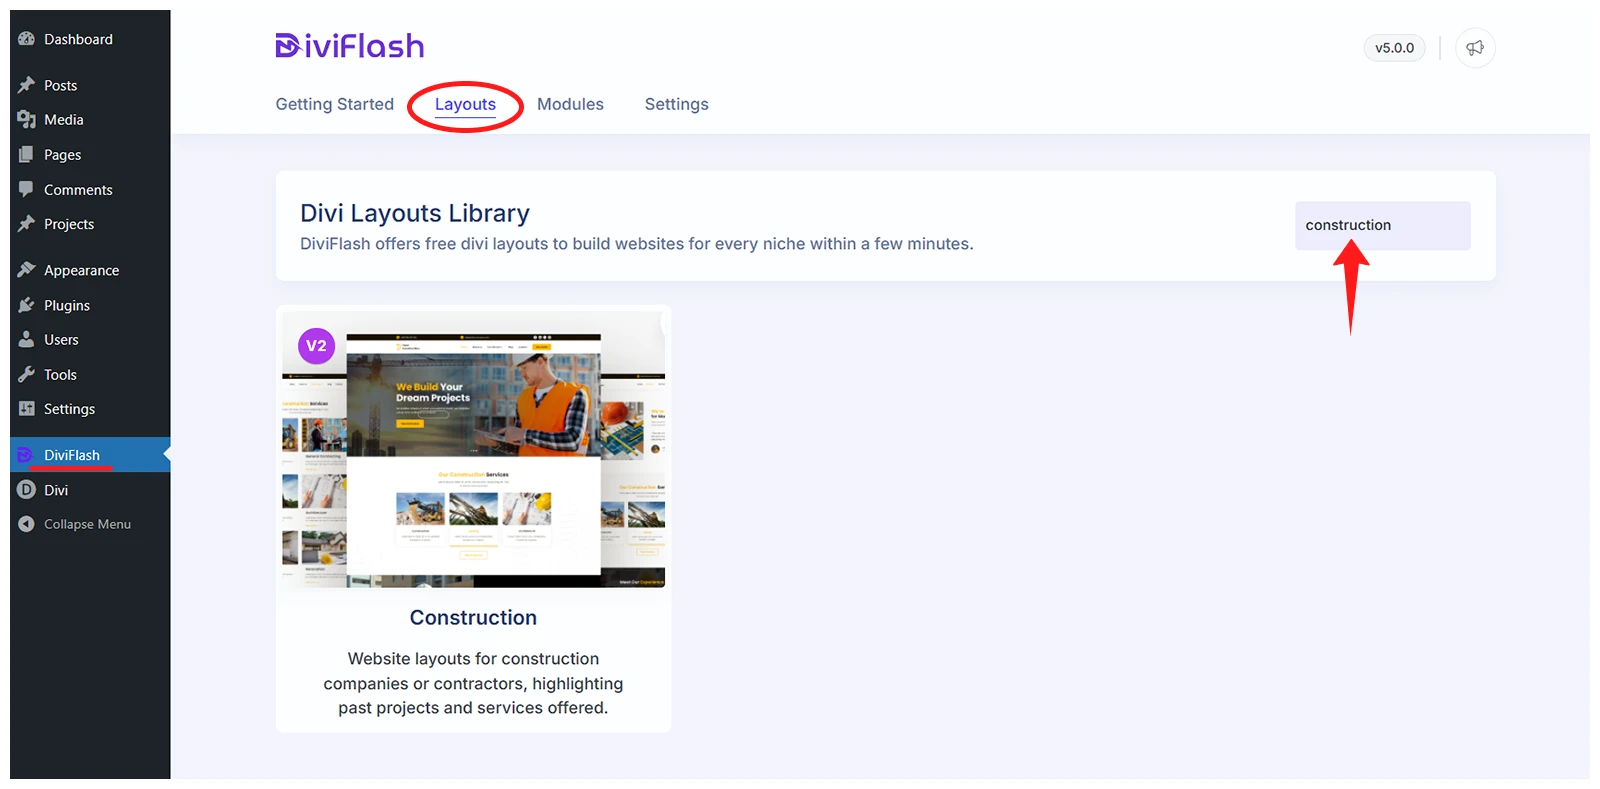
Task: Switch to the Getting Started tab
Action: point(334,104)
